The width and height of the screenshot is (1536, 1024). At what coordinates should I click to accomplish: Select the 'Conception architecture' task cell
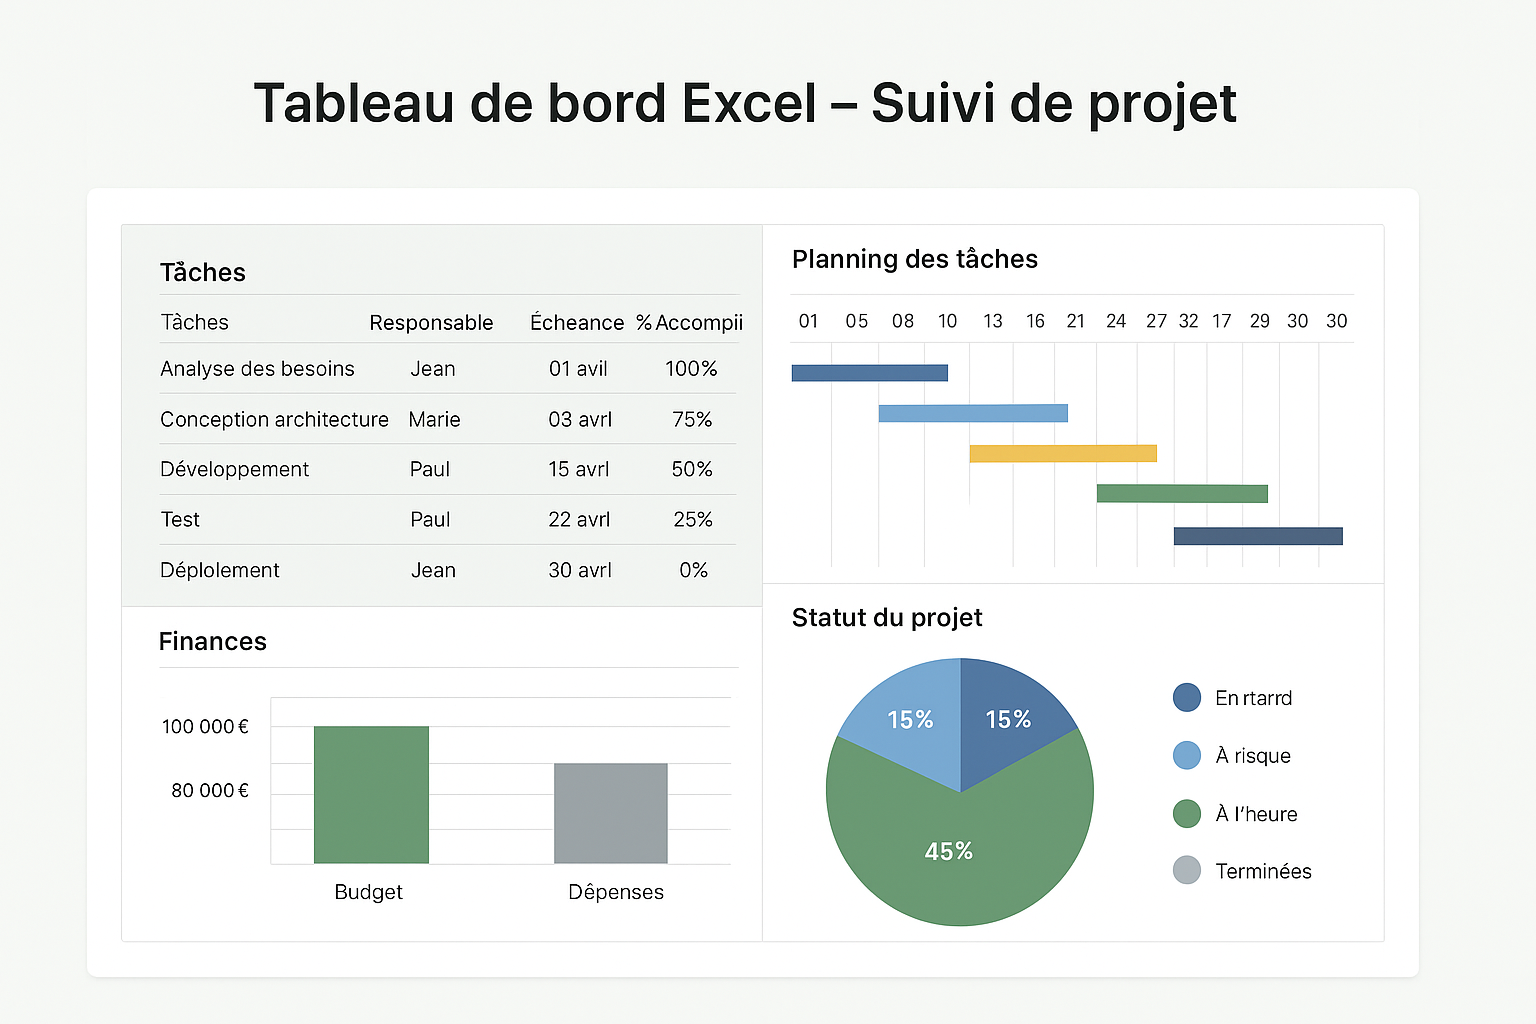pyautogui.click(x=274, y=420)
